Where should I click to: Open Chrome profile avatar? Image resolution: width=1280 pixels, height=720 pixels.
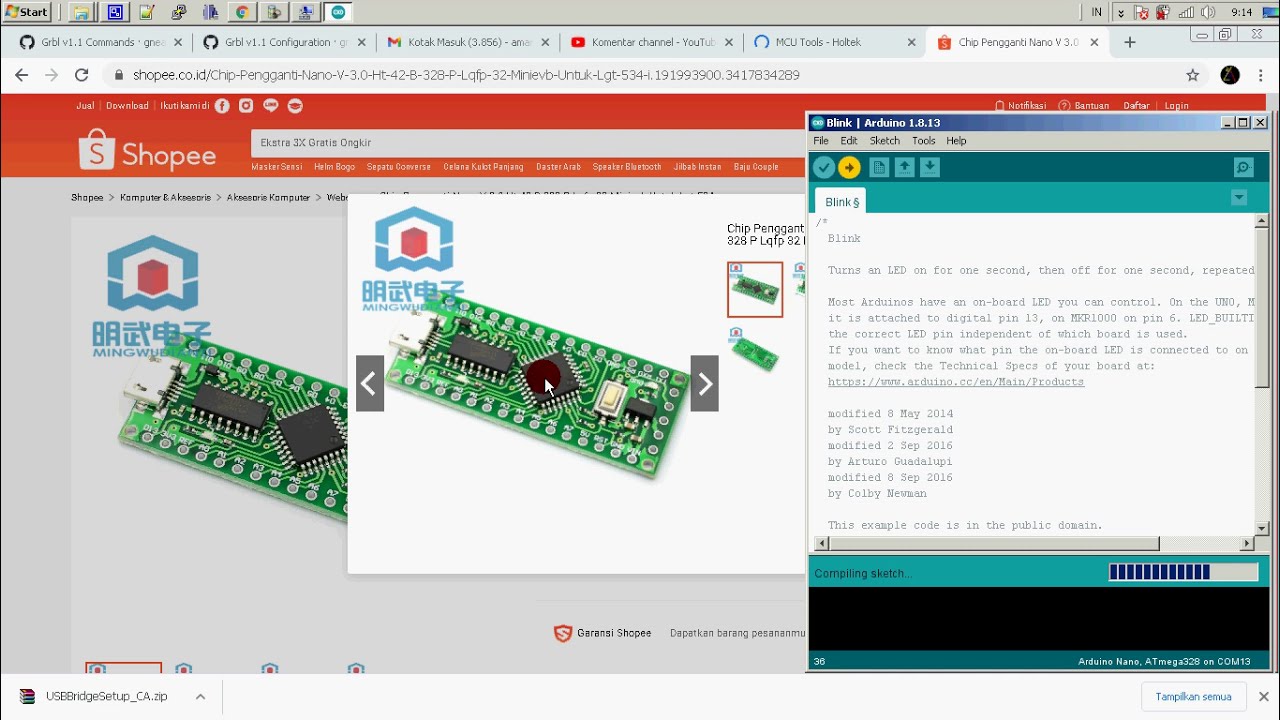coord(1230,75)
